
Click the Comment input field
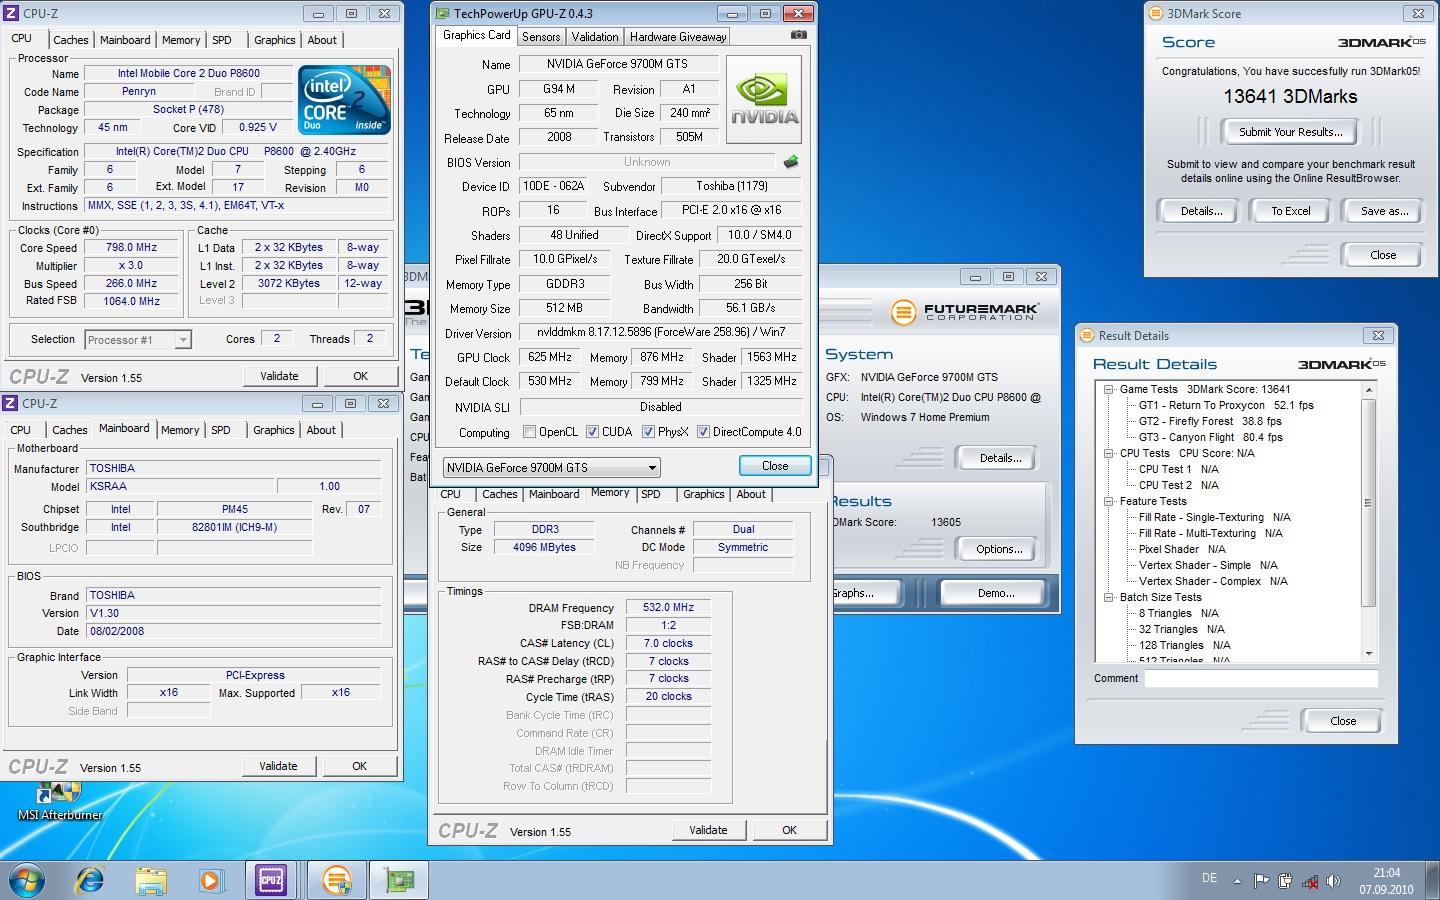(1261, 678)
